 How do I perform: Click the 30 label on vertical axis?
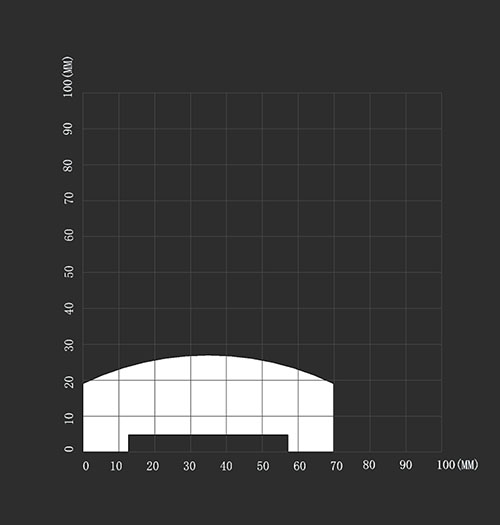click(x=68, y=345)
